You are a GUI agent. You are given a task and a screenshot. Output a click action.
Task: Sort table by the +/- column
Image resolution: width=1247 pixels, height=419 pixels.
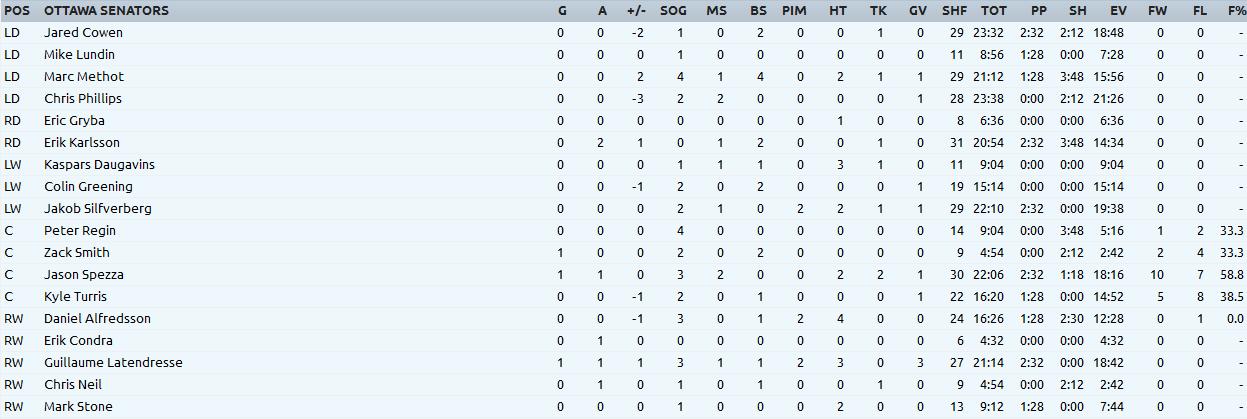pos(636,10)
